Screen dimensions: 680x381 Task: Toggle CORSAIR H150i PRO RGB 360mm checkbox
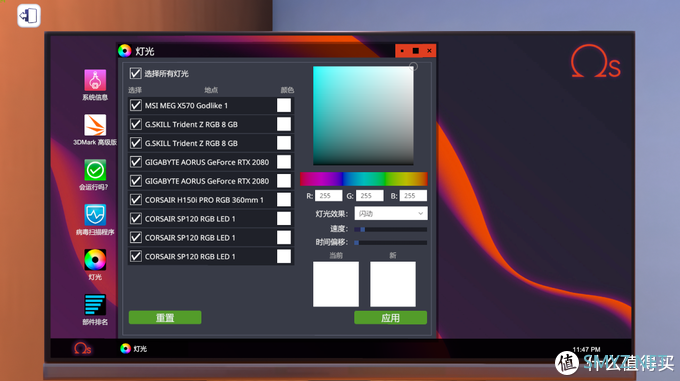click(136, 200)
